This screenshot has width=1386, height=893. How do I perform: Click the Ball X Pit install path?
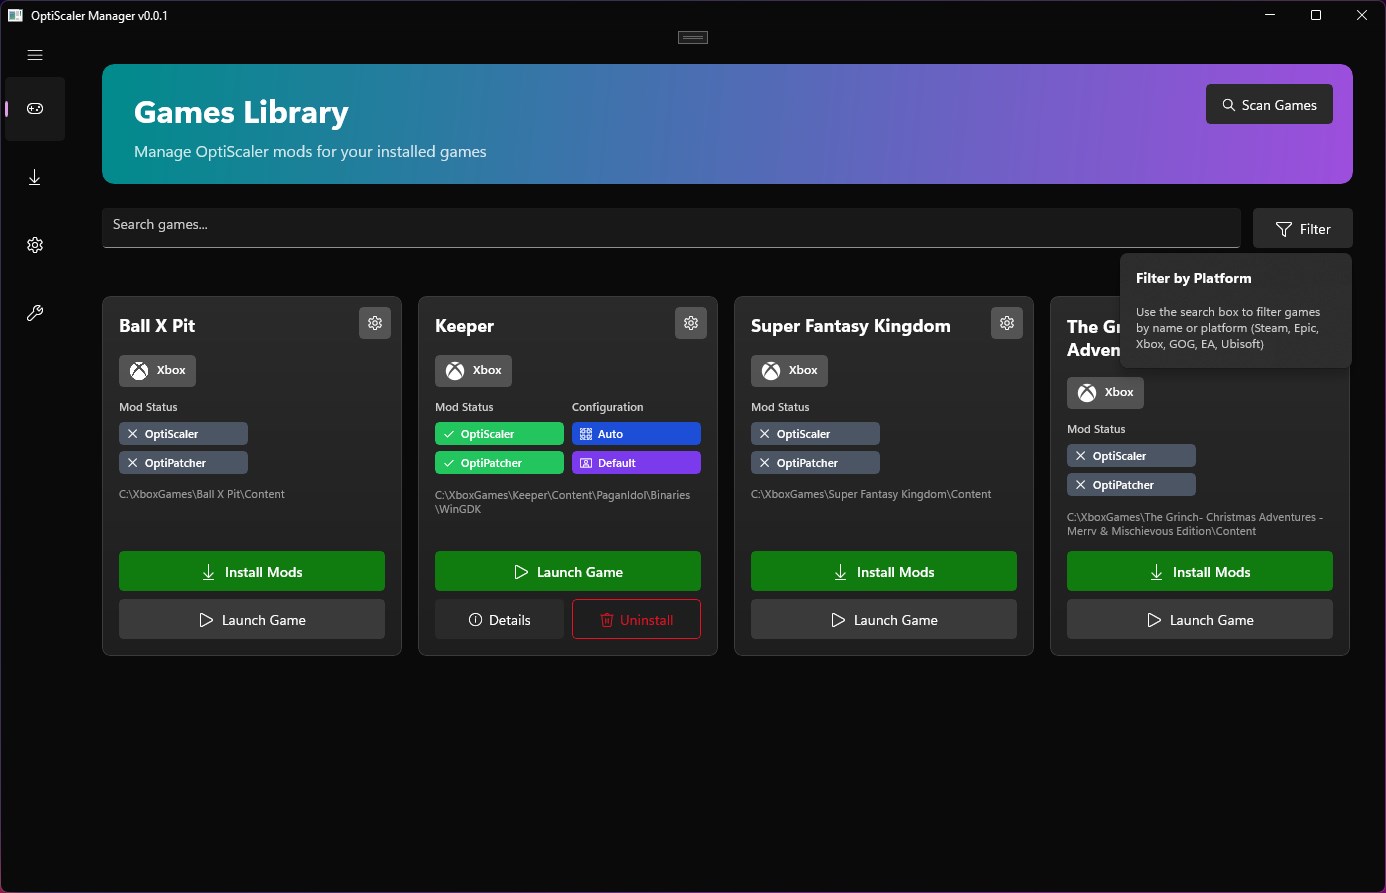coord(202,494)
